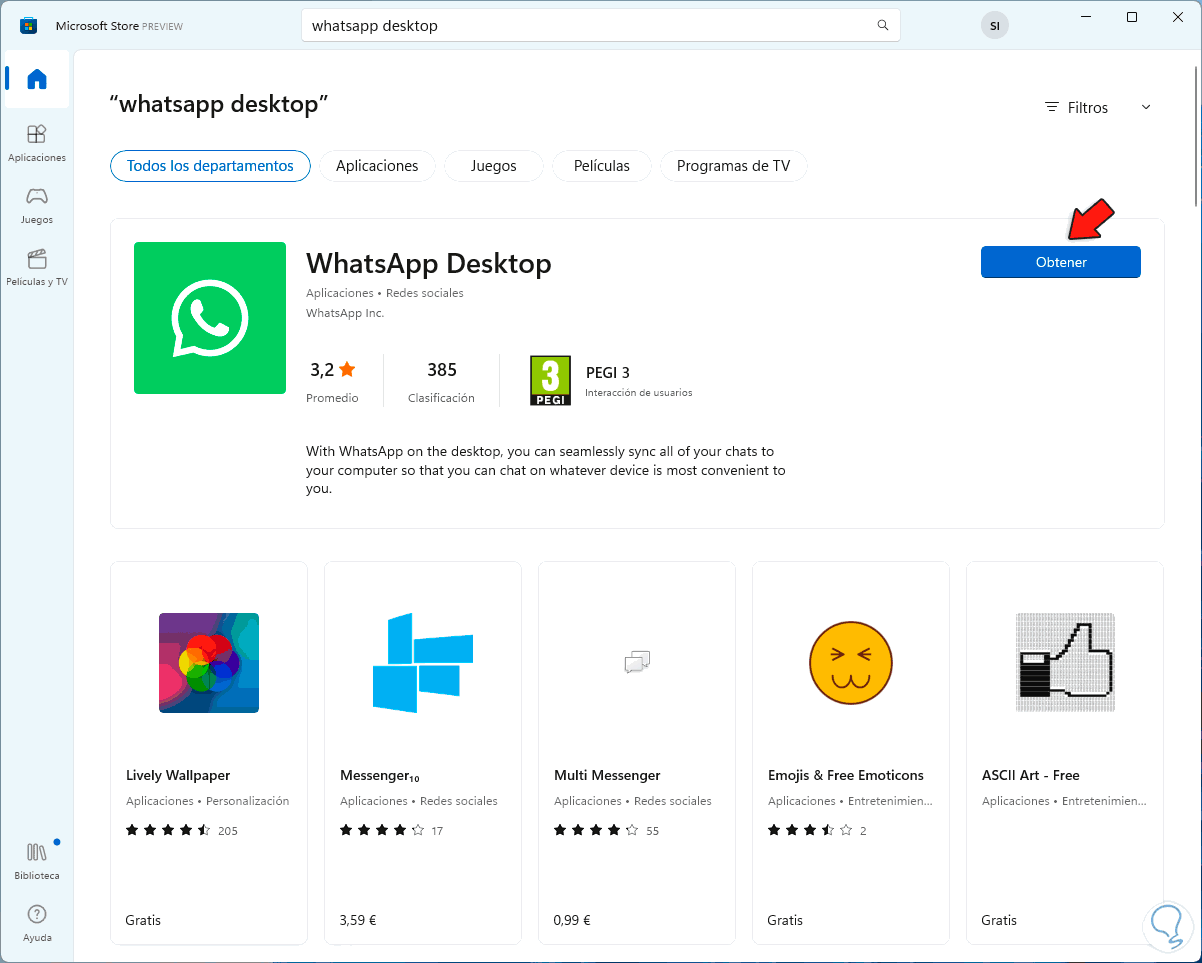Open ASCII Art - Free thumbs-up icon
Screen dimensions: 1202x963
coord(1065,662)
